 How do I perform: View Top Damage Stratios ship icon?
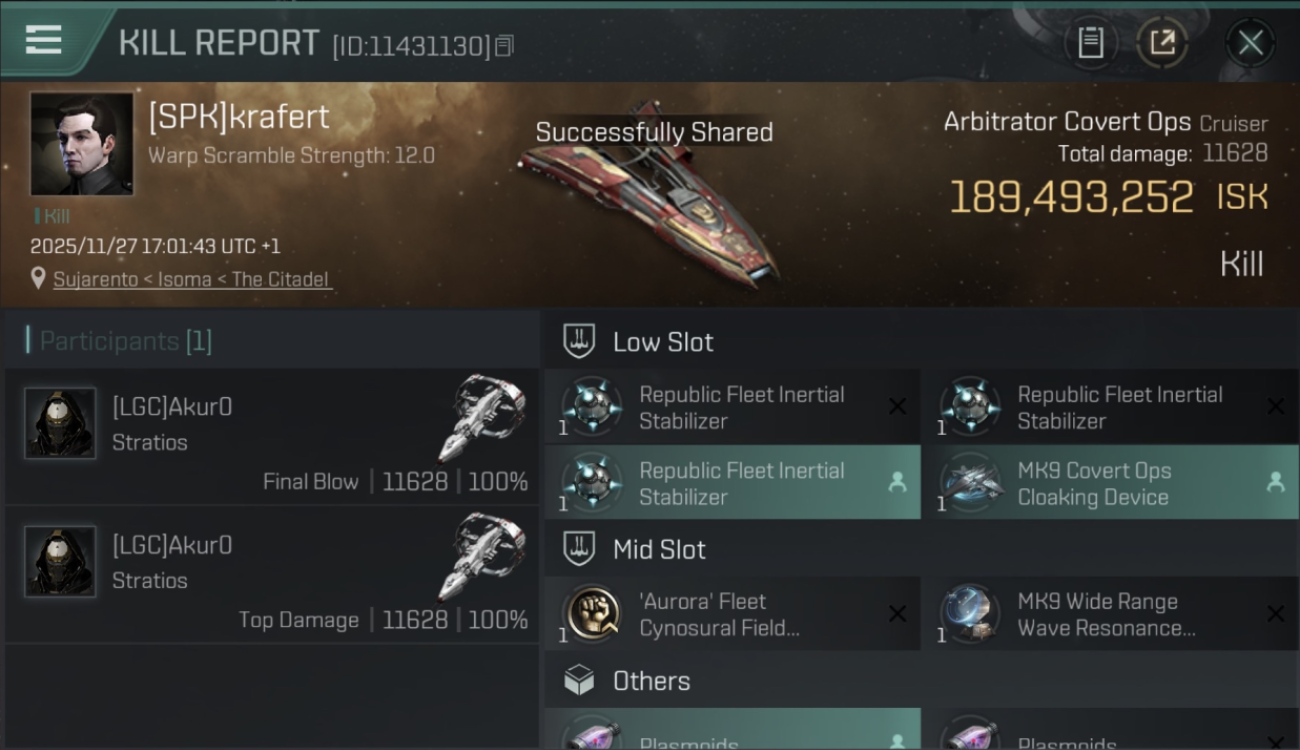(482, 555)
